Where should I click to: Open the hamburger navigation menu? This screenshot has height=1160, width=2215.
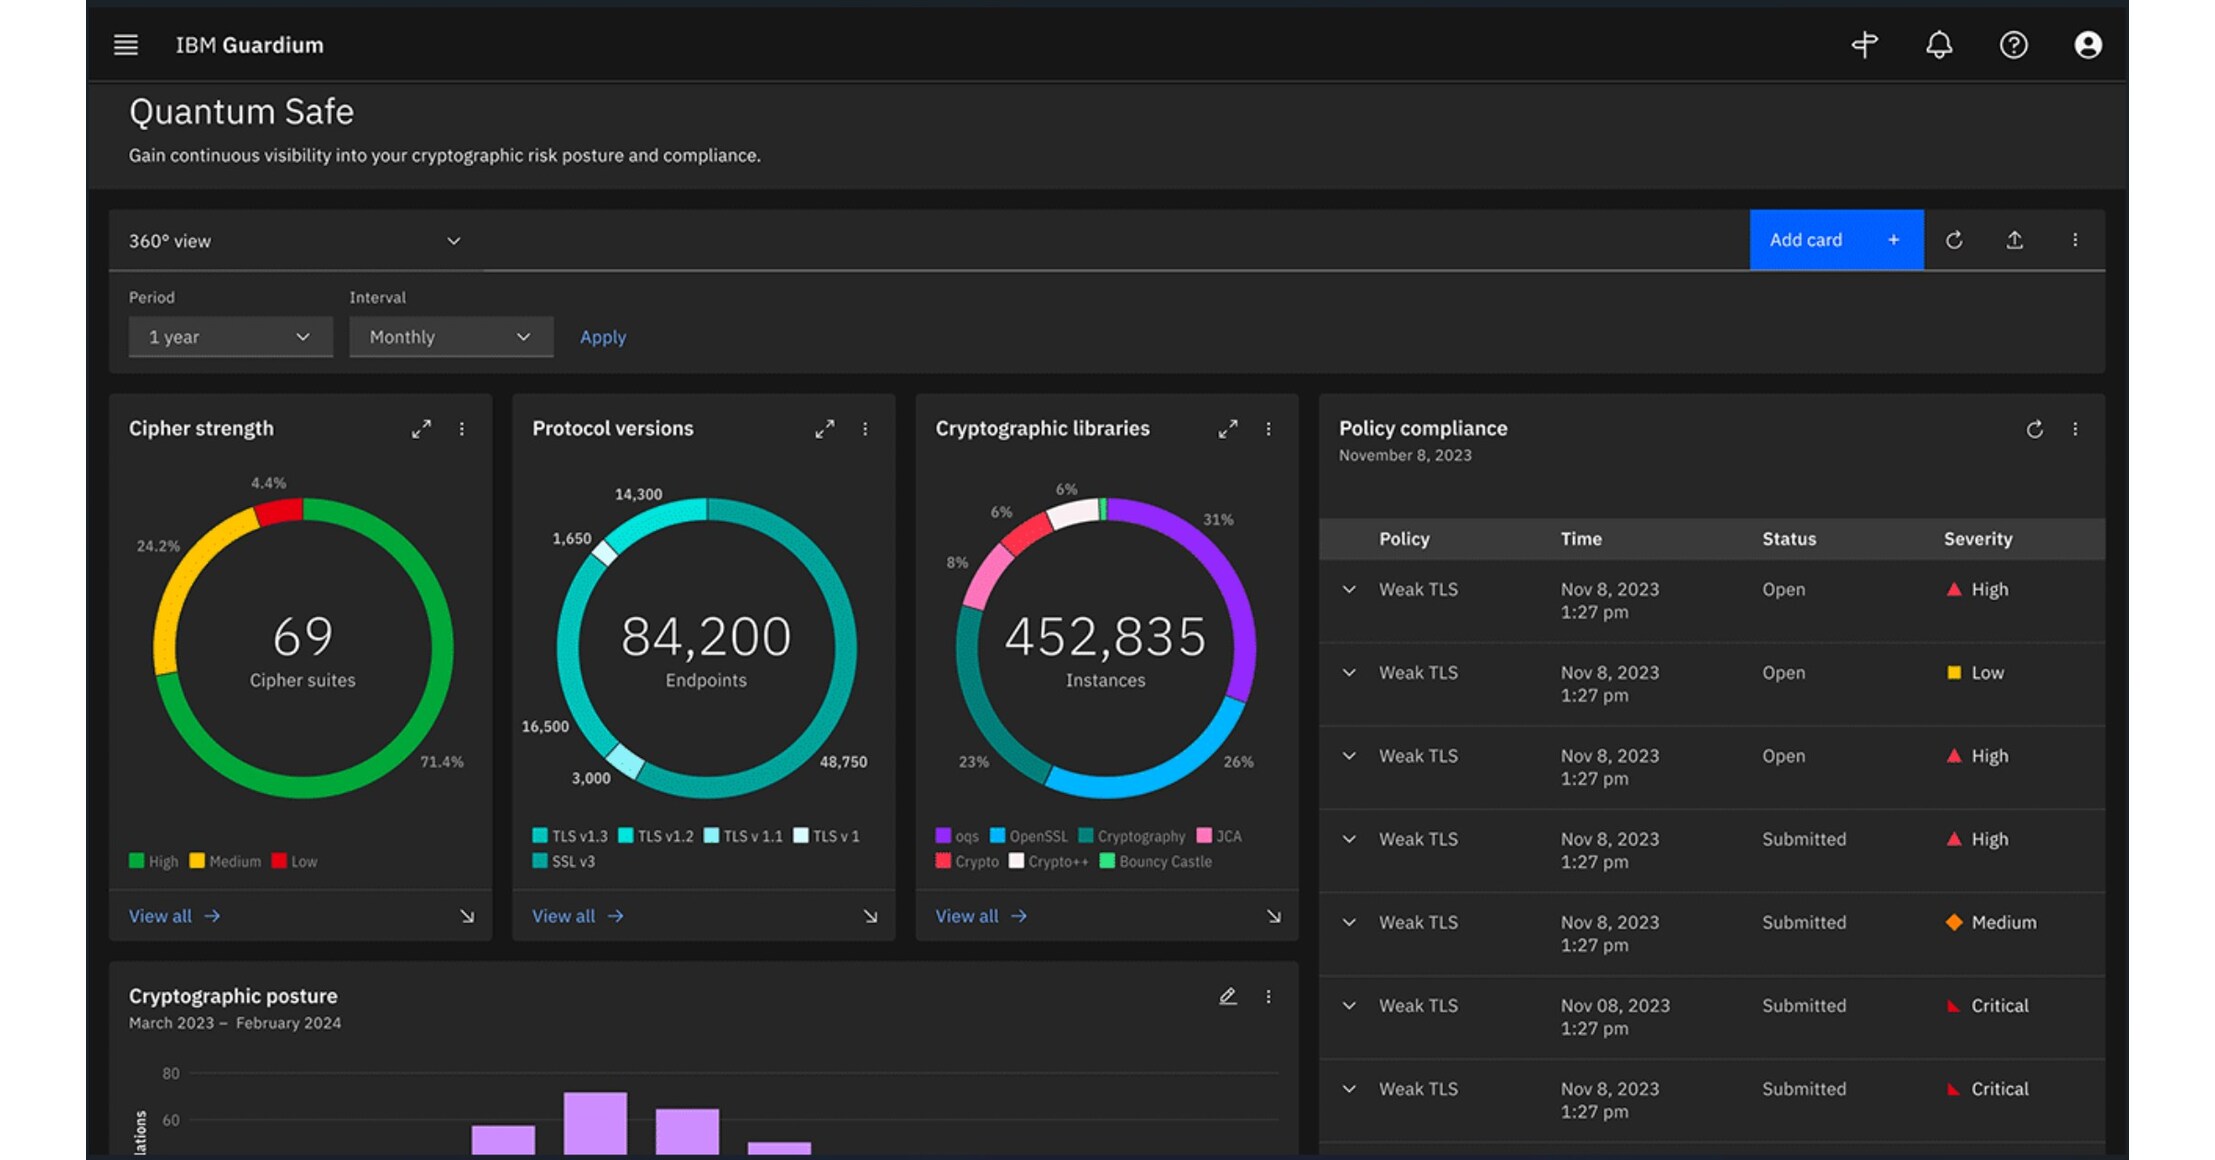click(125, 45)
